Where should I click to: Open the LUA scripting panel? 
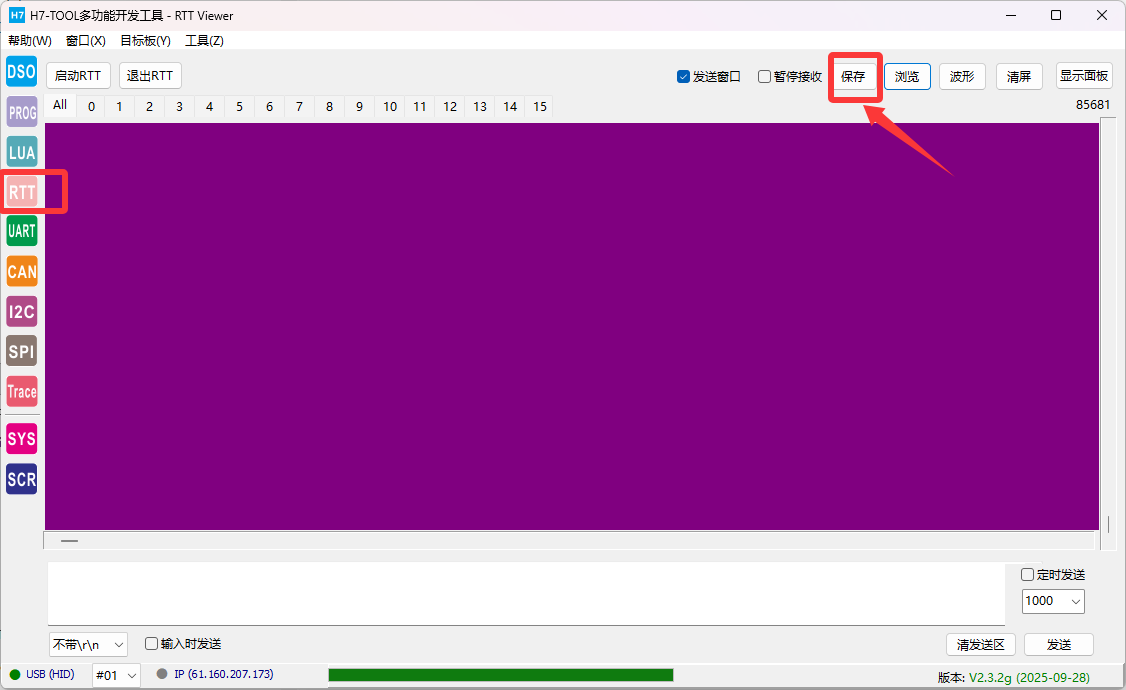[x=21, y=152]
